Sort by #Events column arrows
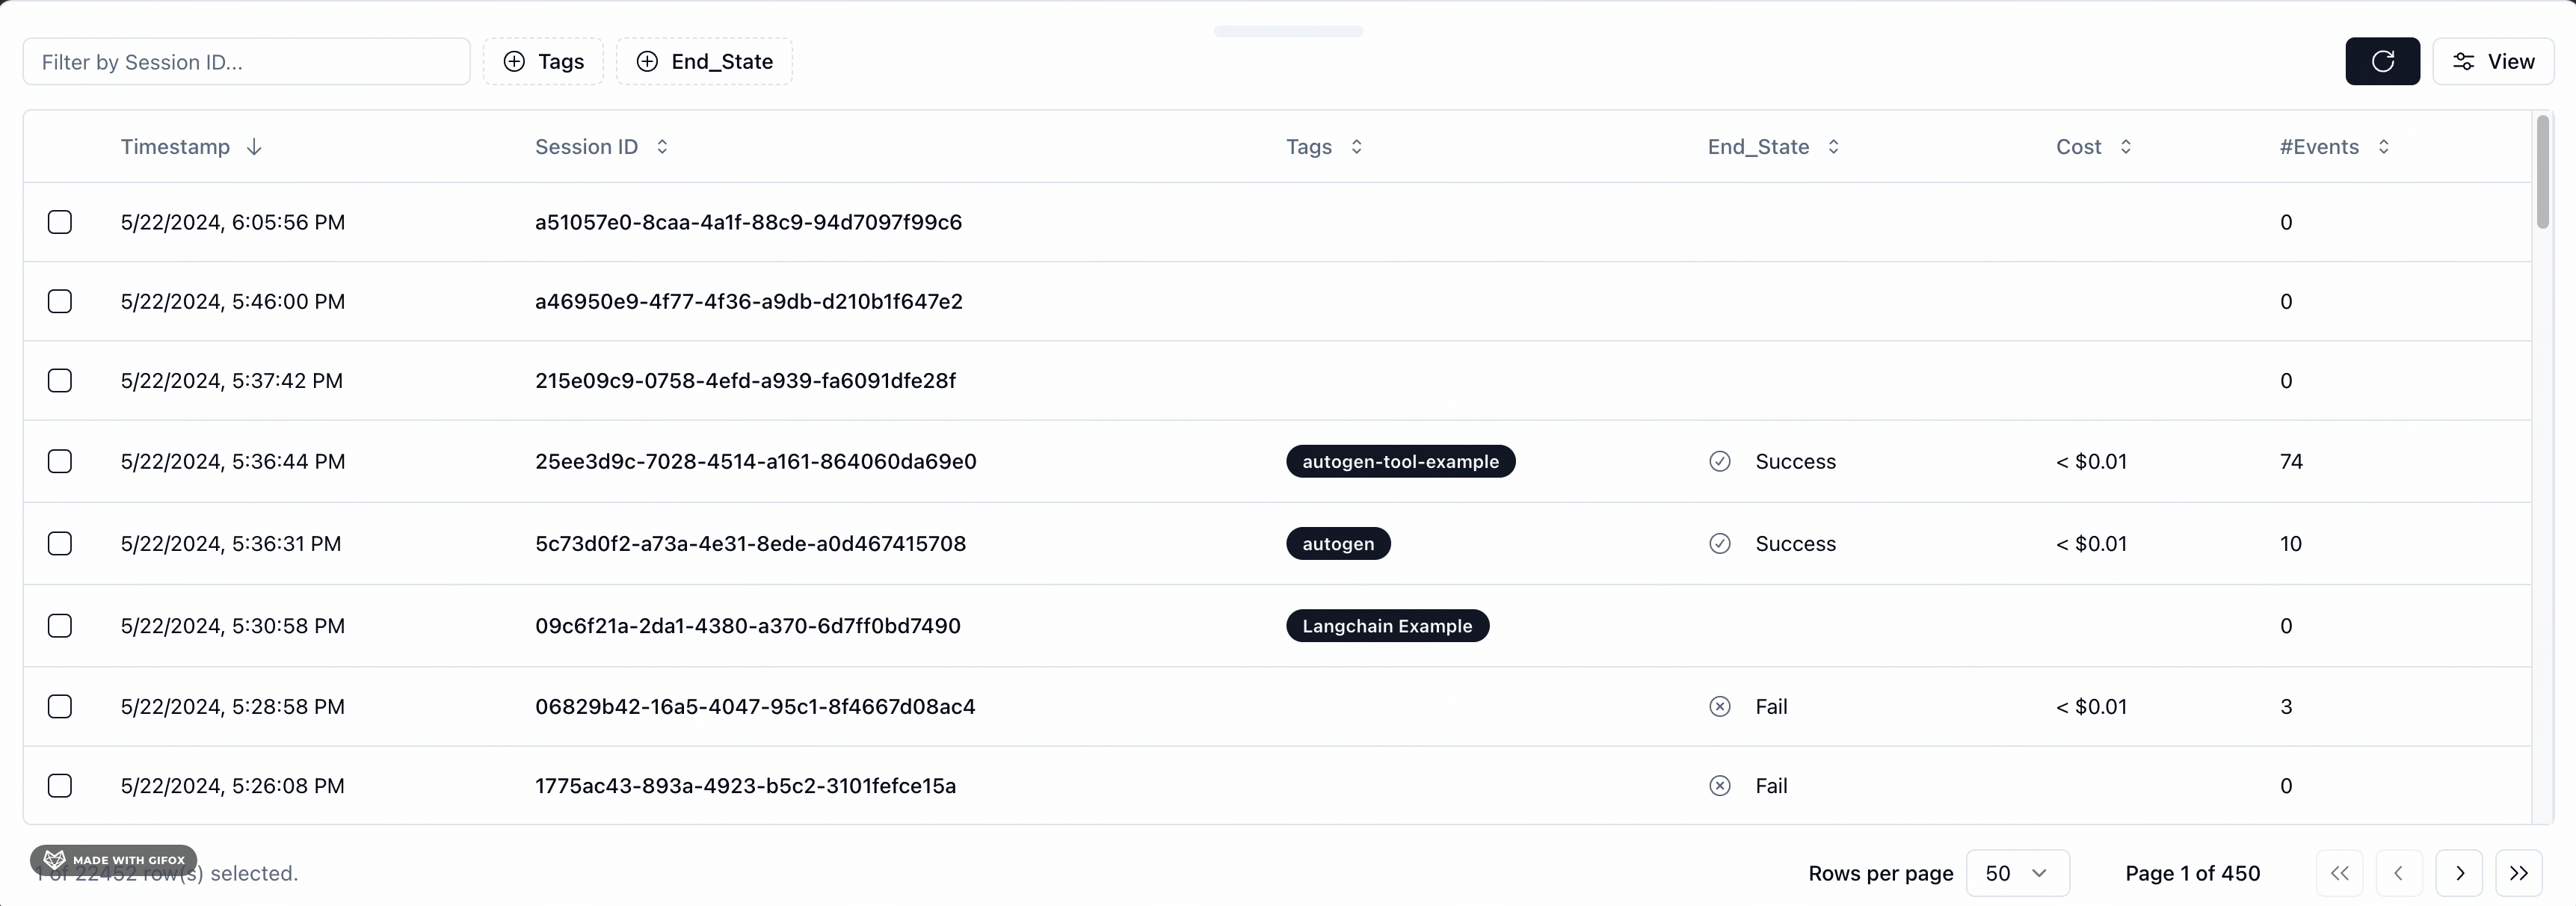 (2384, 147)
